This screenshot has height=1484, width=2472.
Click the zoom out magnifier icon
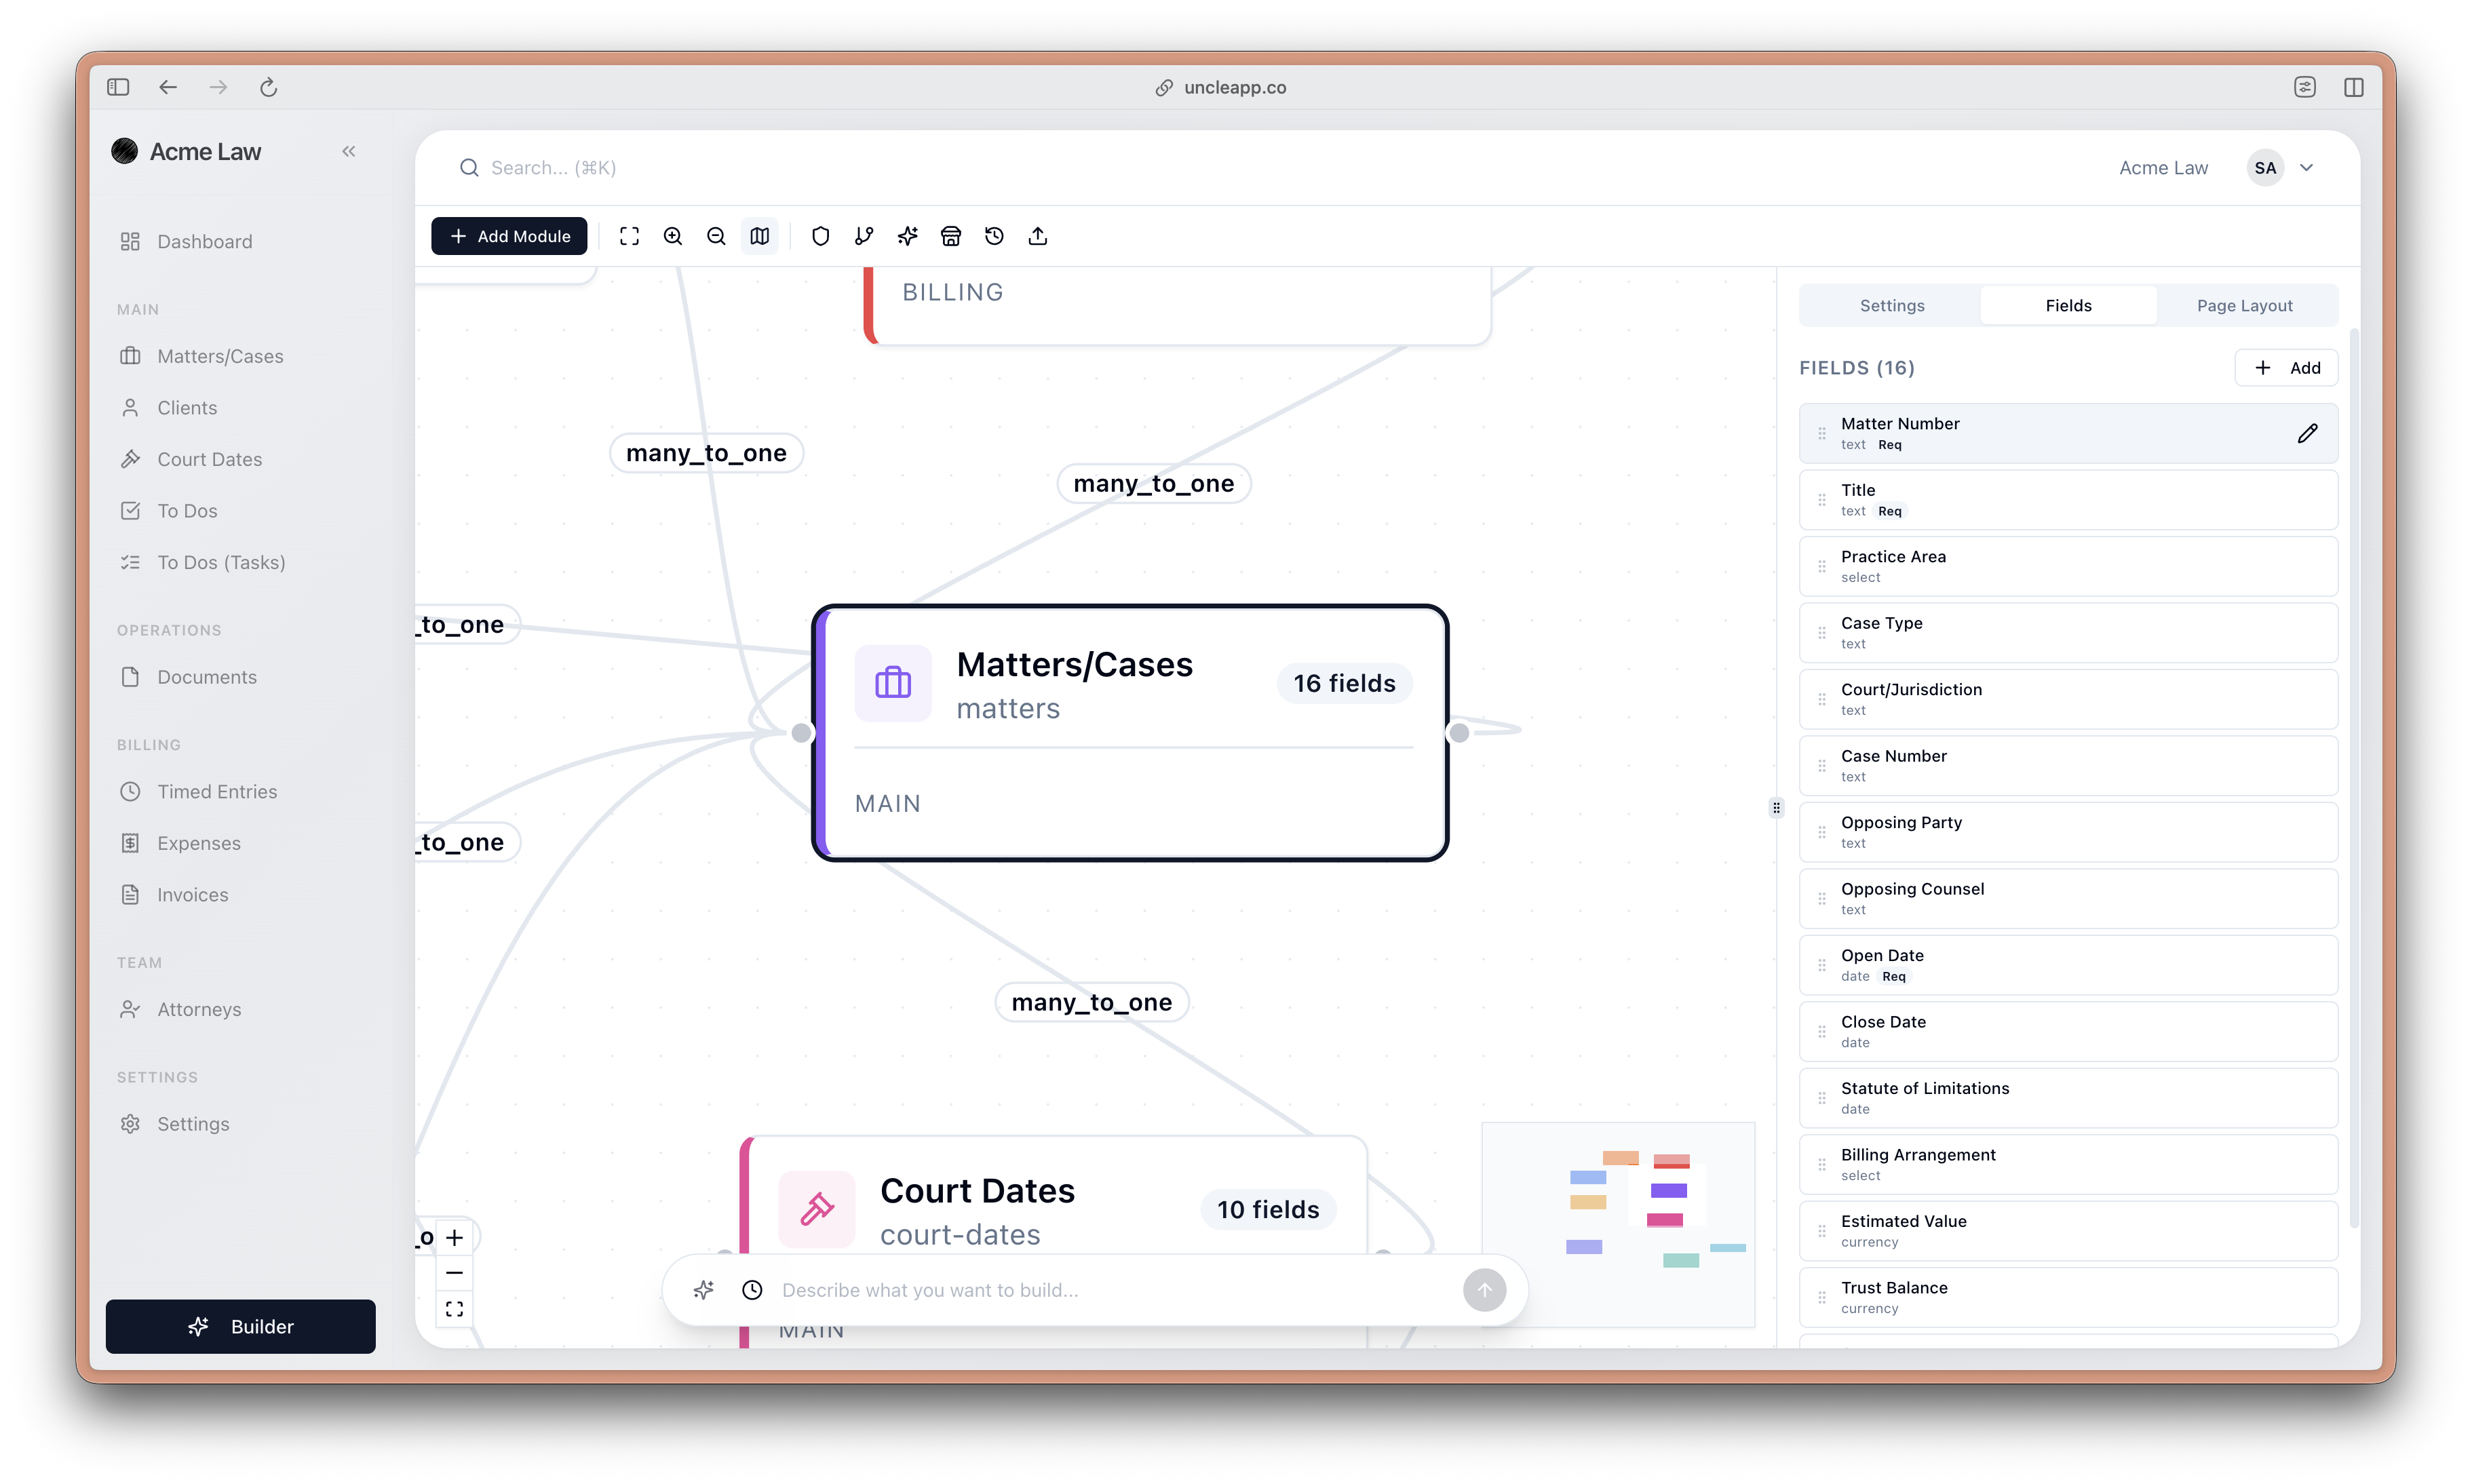[716, 236]
